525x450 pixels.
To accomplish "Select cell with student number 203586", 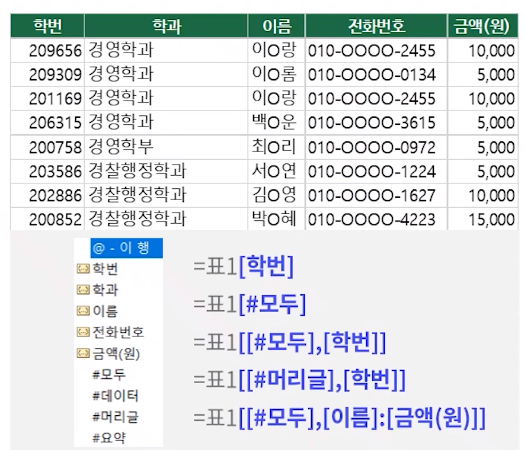I will [x=48, y=171].
